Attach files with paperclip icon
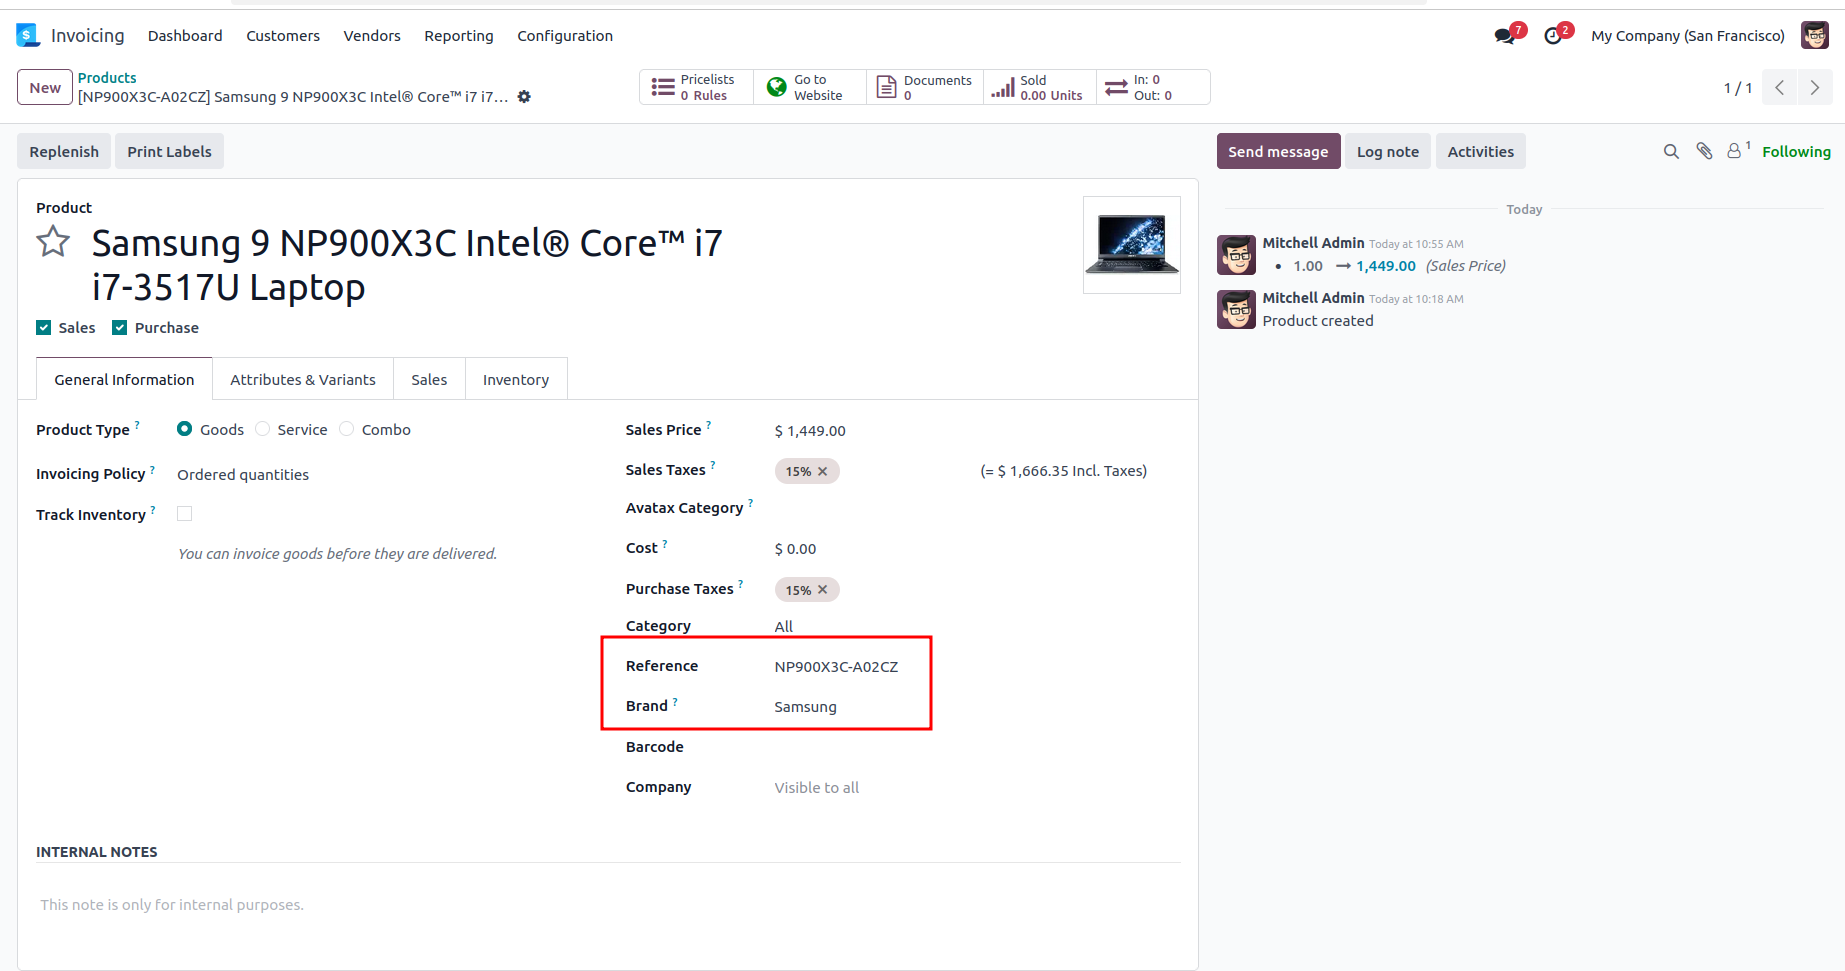Viewport: 1845px width, 971px height. pyautogui.click(x=1705, y=152)
